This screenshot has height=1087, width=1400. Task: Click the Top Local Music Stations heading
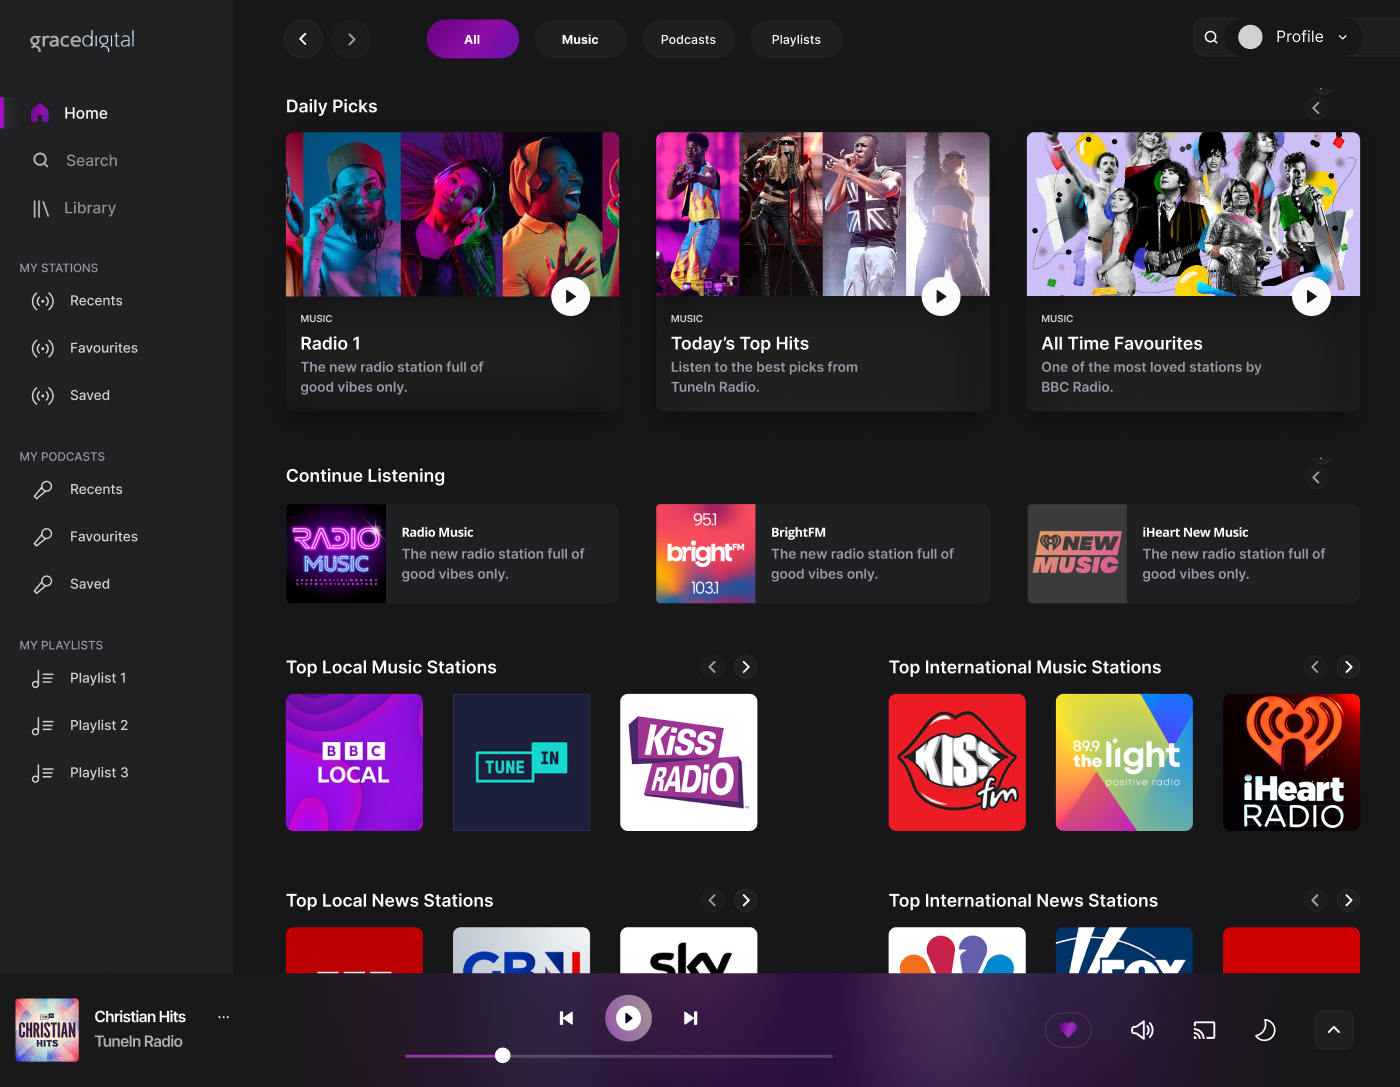coord(391,667)
